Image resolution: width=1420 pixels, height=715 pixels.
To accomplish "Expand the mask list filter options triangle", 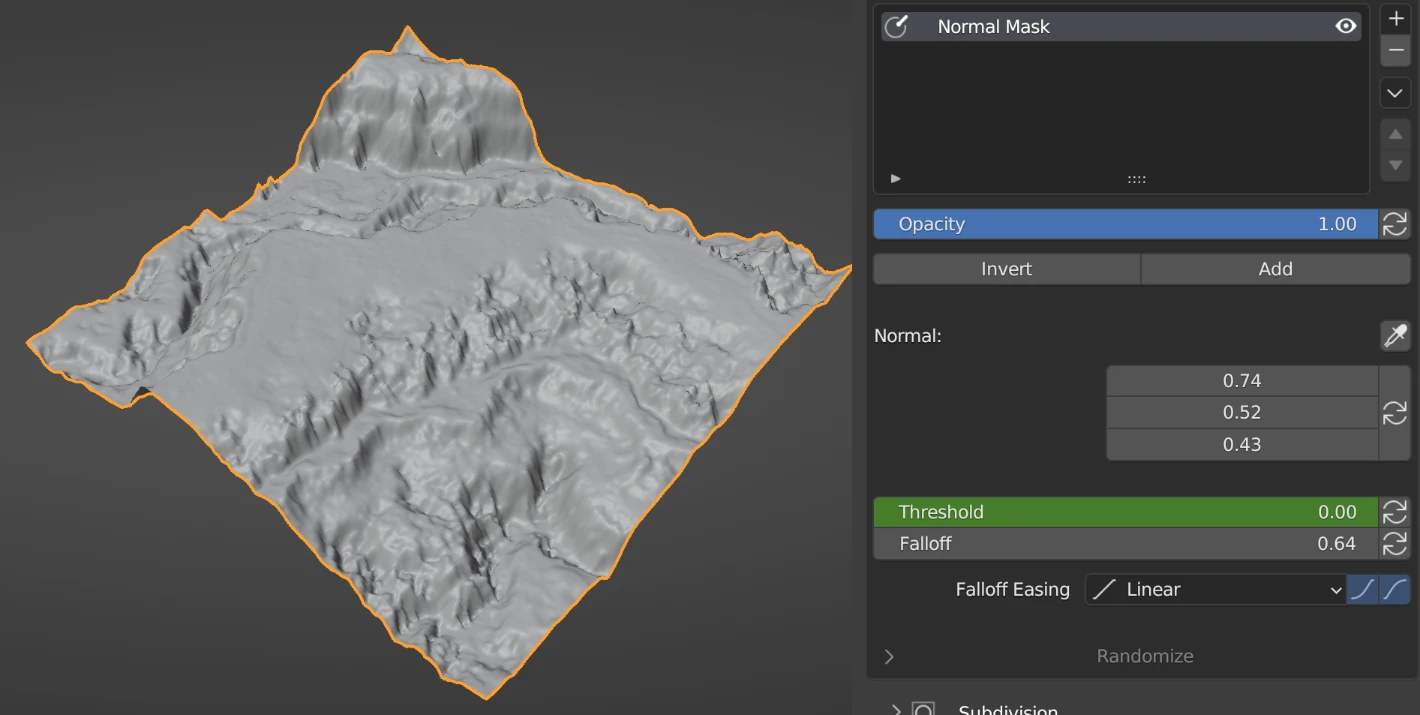I will 896,179.
